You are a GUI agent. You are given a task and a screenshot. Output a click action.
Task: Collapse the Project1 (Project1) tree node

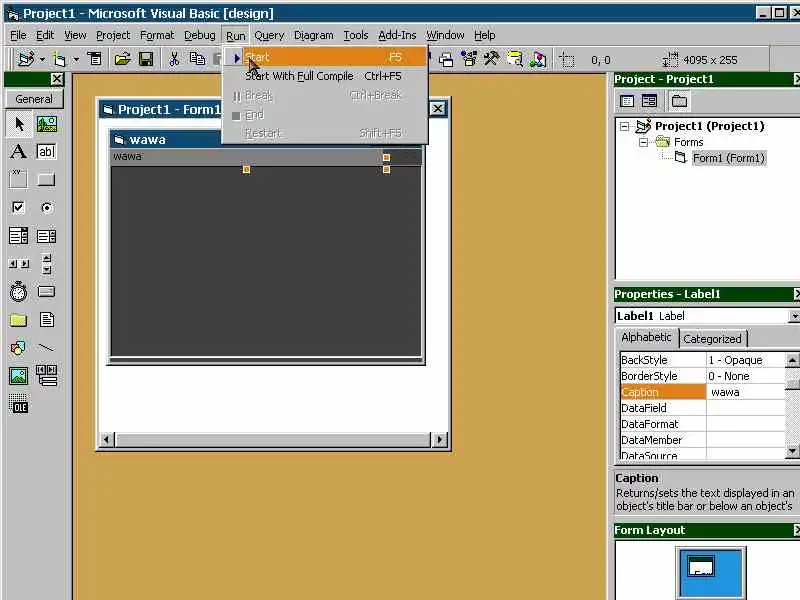tap(624, 126)
